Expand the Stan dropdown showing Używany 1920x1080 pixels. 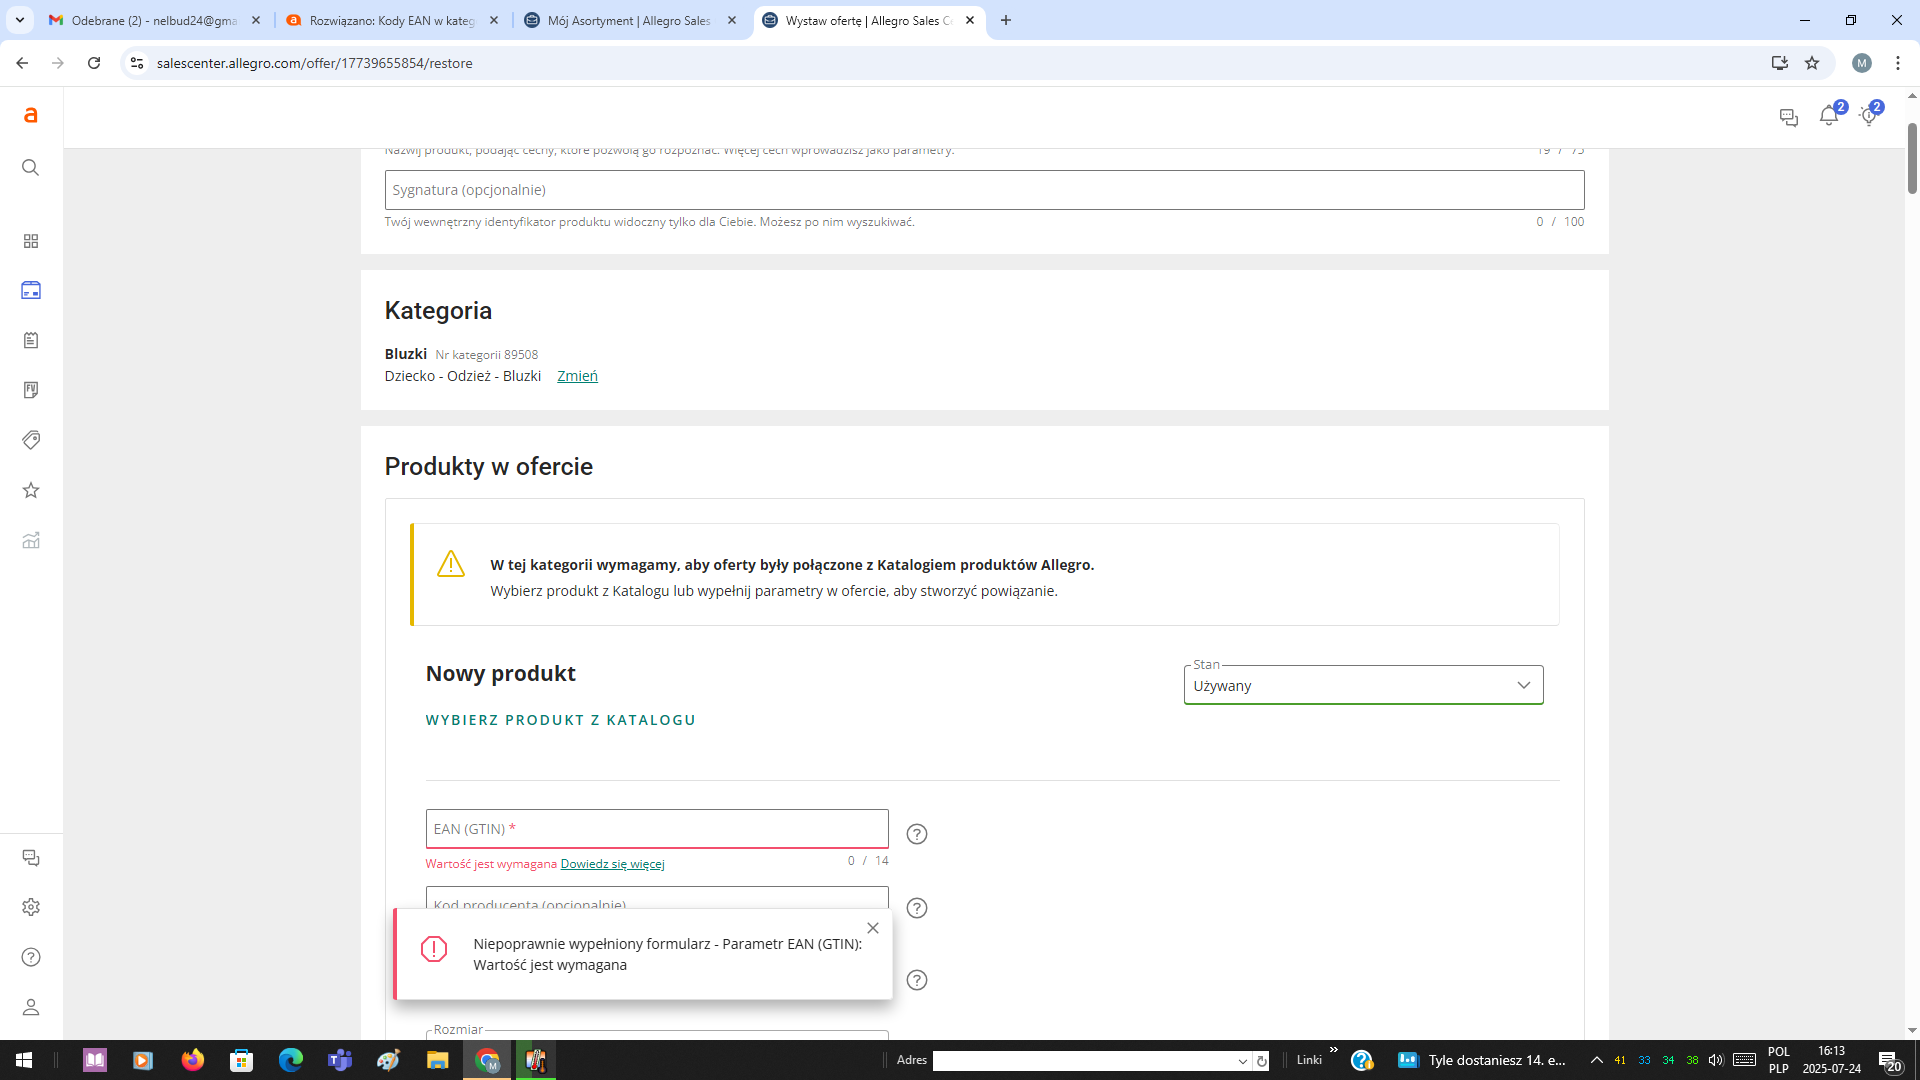click(x=1363, y=685)
